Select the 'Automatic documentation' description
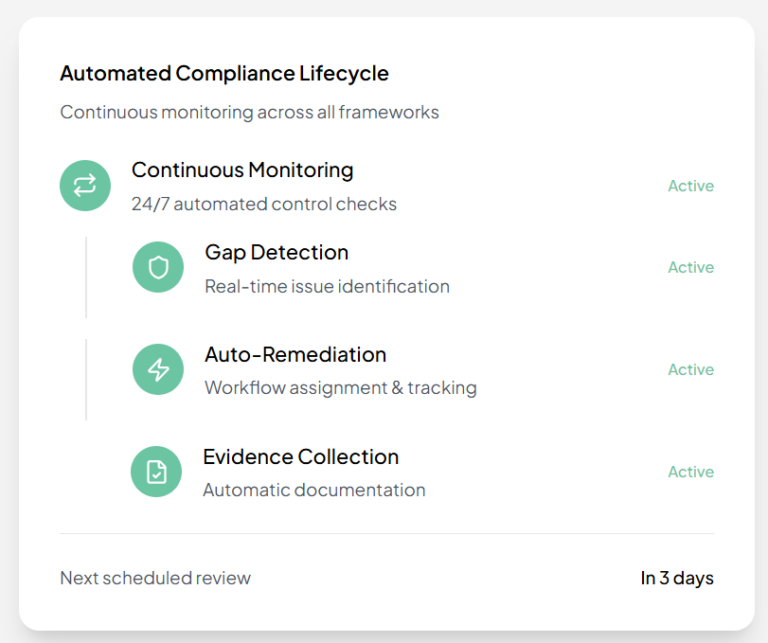The height and width of the screenshot is (643, 768). (314, 490)
